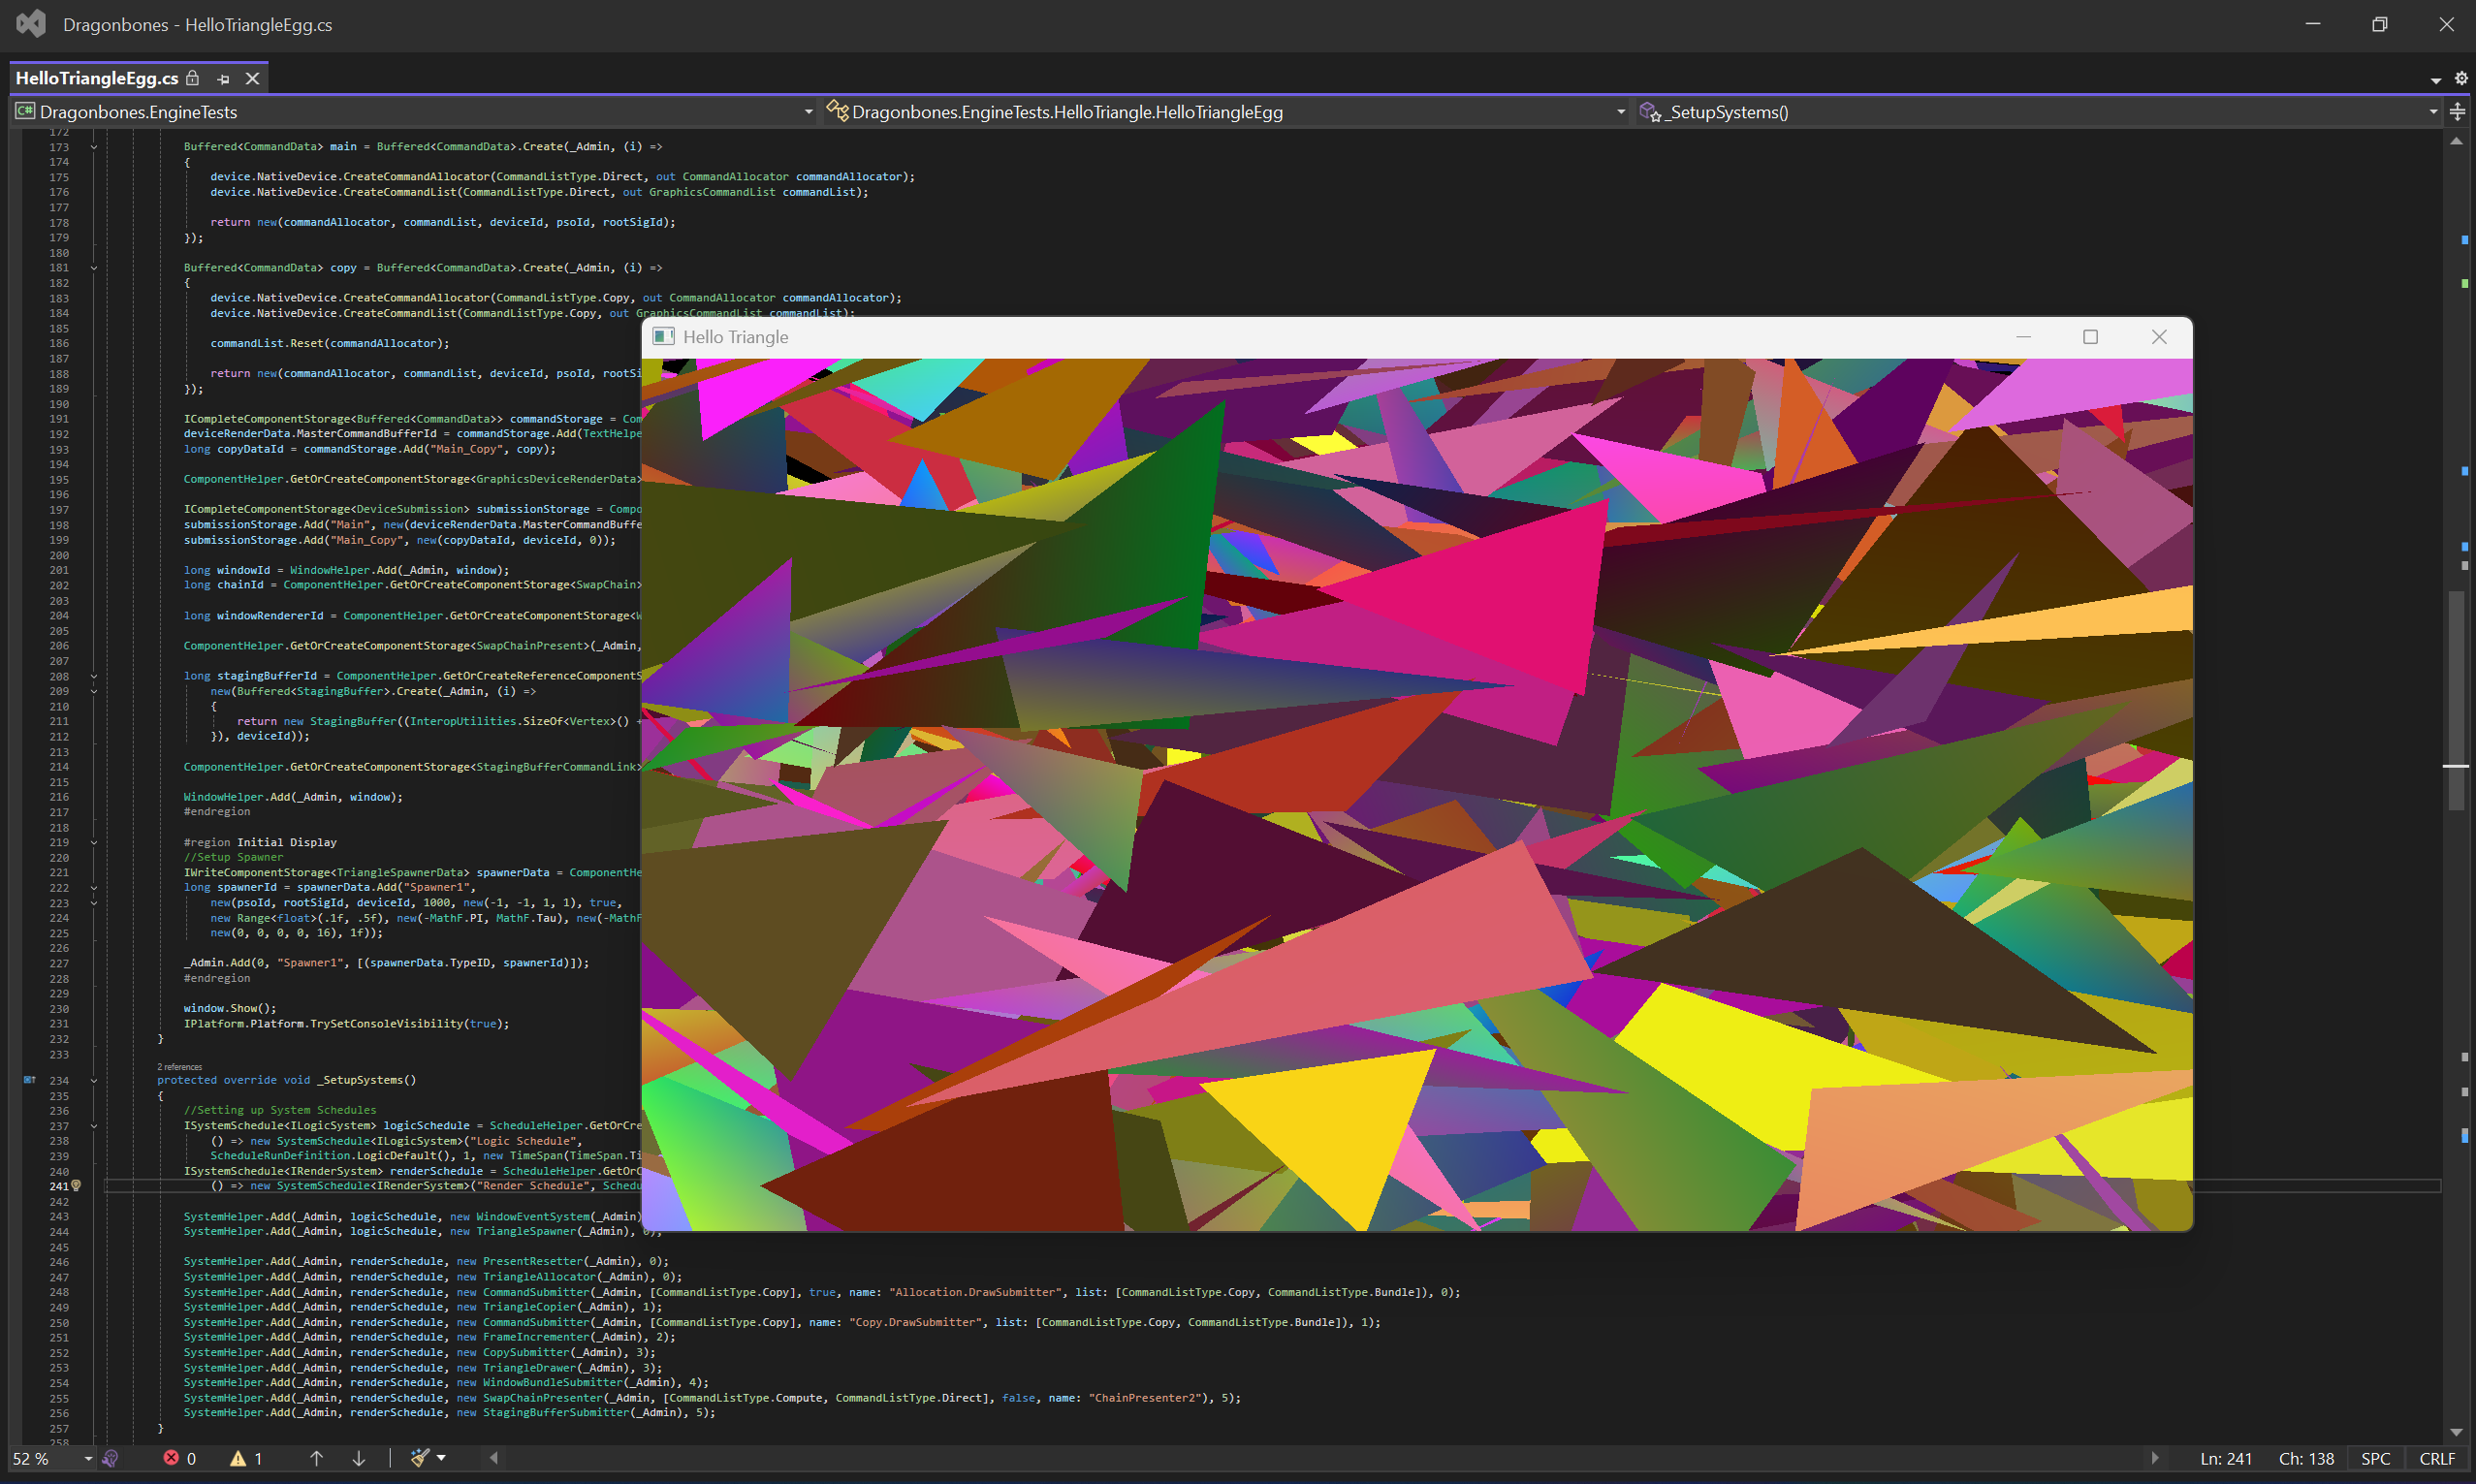Select the HelloTriangleEgg.cs document tab
This screenshot has height=1484, width=2476.
(x=96, y=79)
